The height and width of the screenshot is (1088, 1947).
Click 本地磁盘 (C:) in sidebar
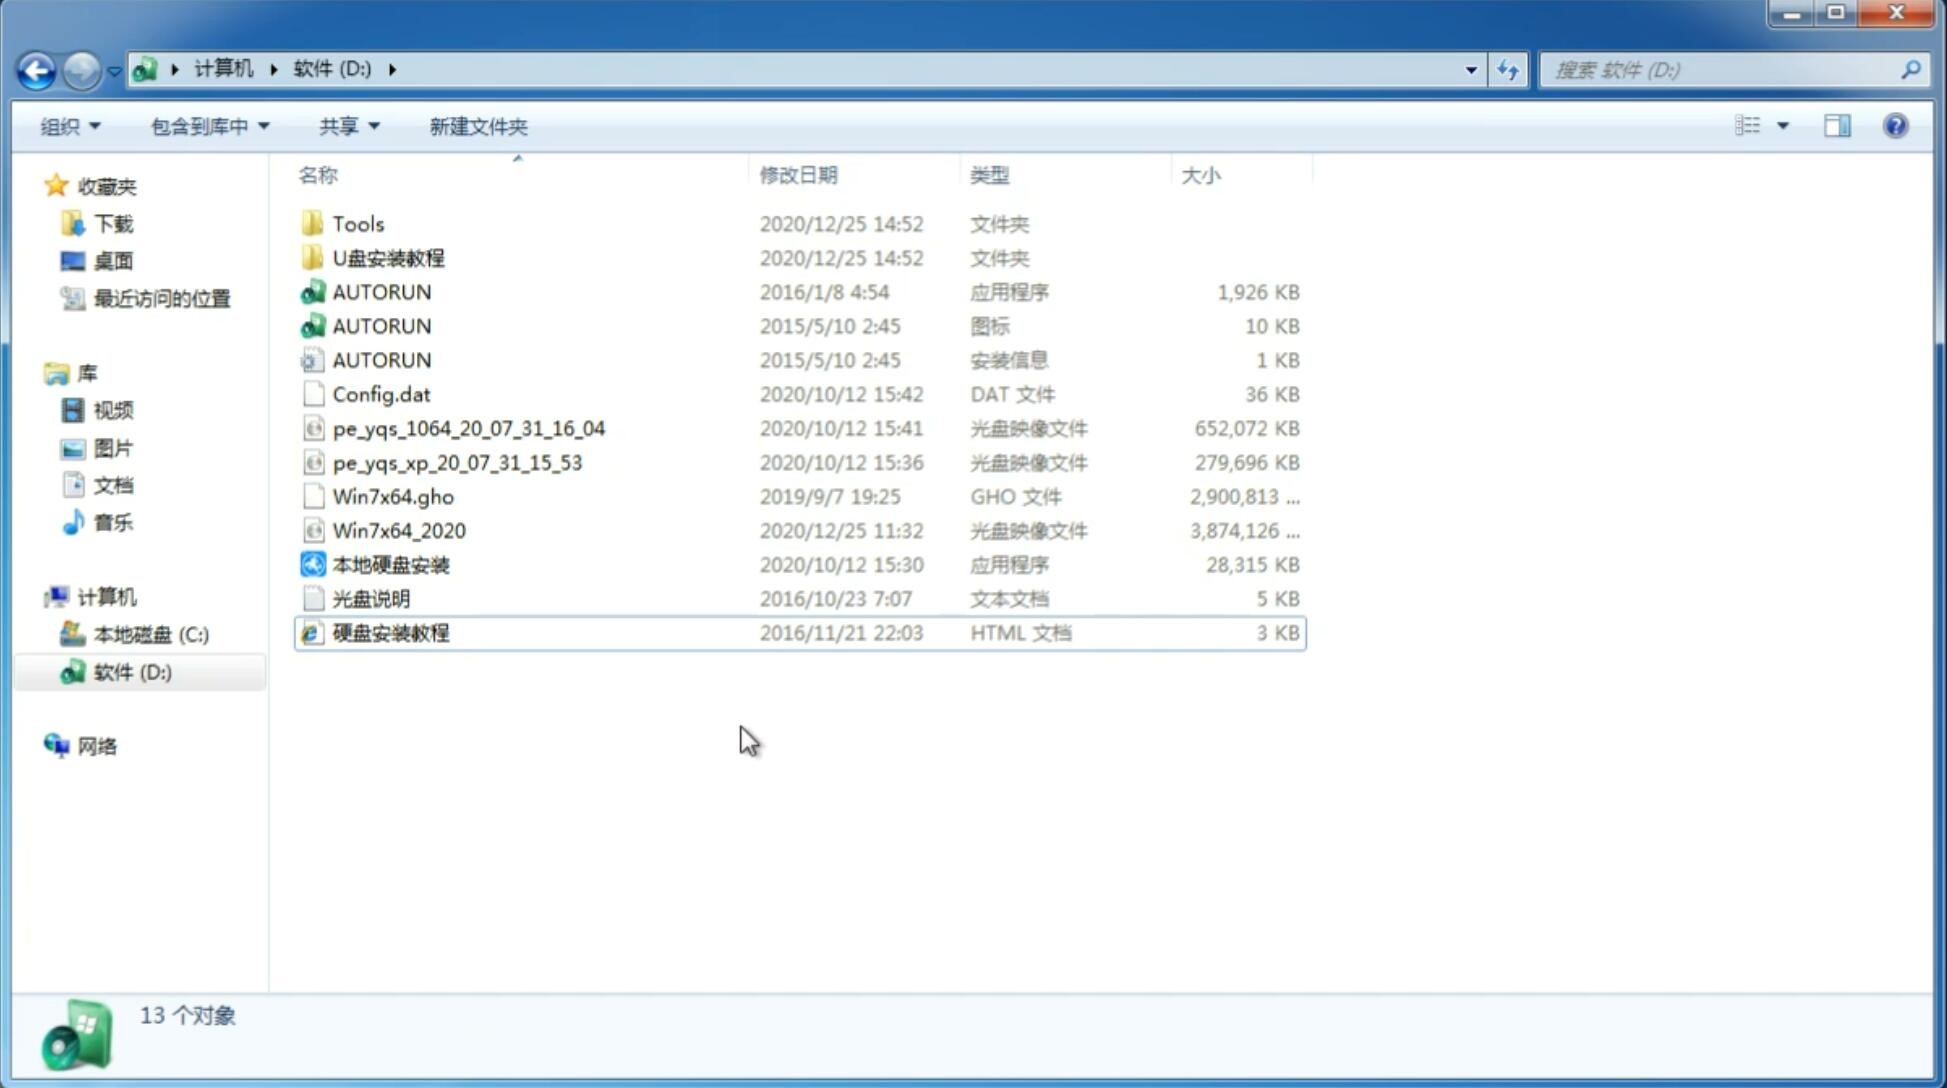pos(150,635)
